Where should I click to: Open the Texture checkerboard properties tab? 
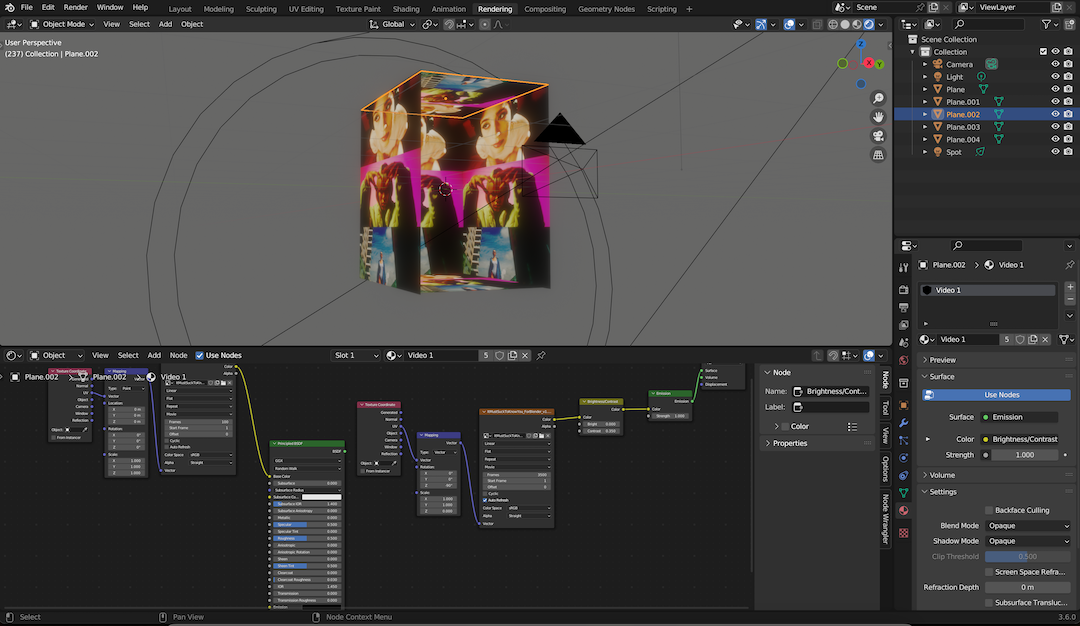point(904,533)
